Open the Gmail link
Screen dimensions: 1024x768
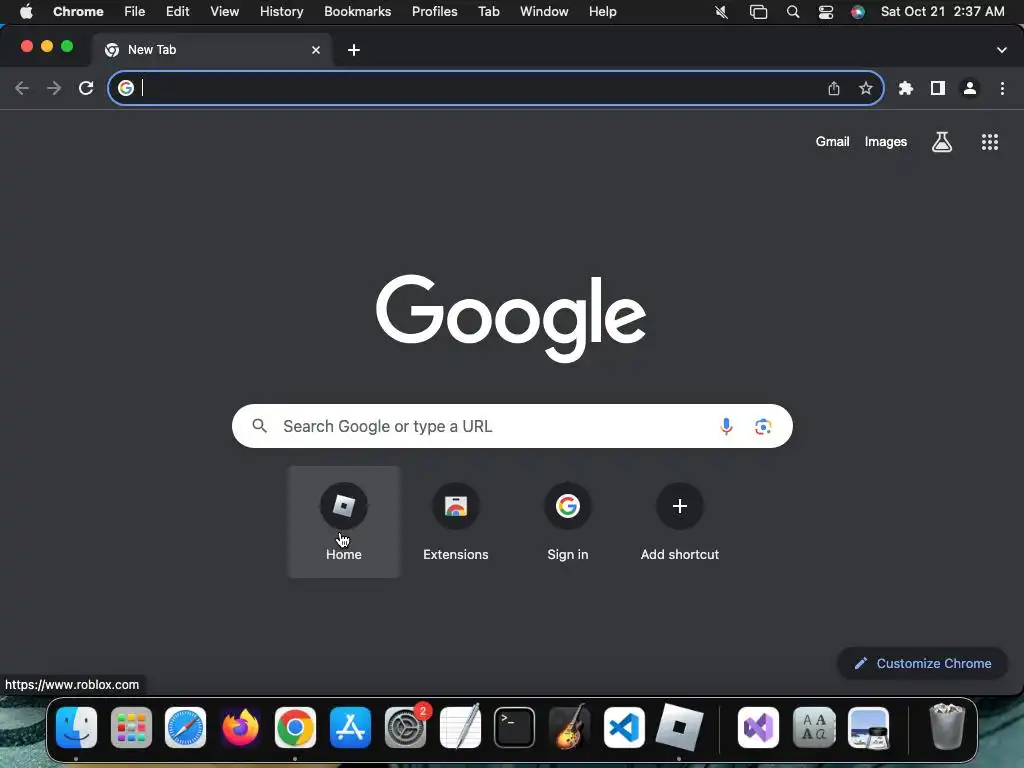click(832, 142)
